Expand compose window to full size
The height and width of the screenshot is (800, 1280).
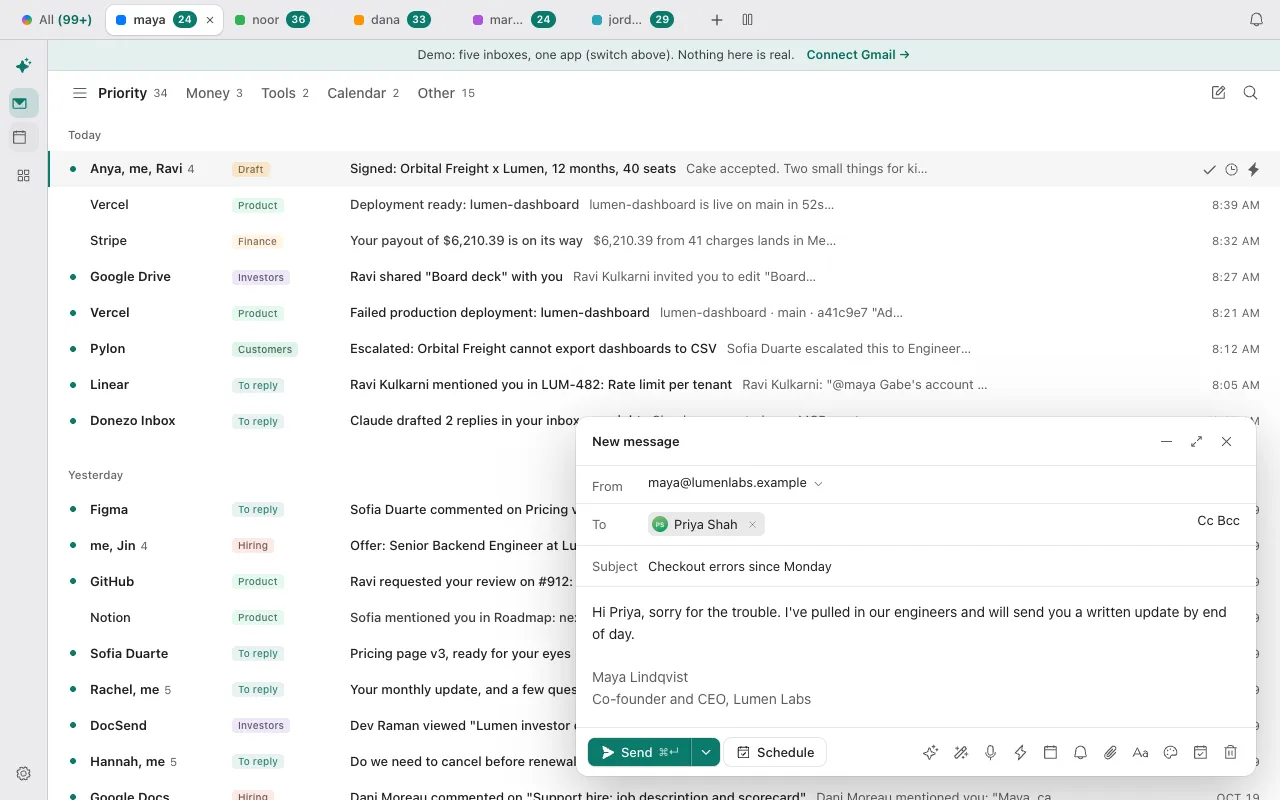[x=1196, y=441]
